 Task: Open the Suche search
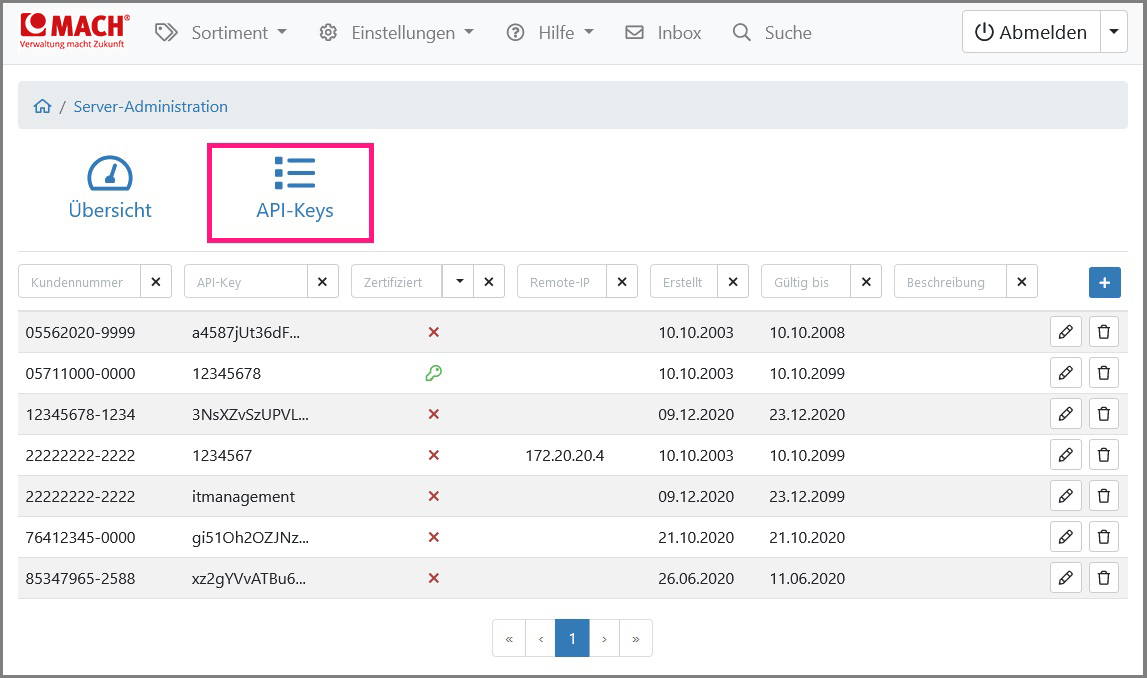pyautogui.click(x=772, y=32)
